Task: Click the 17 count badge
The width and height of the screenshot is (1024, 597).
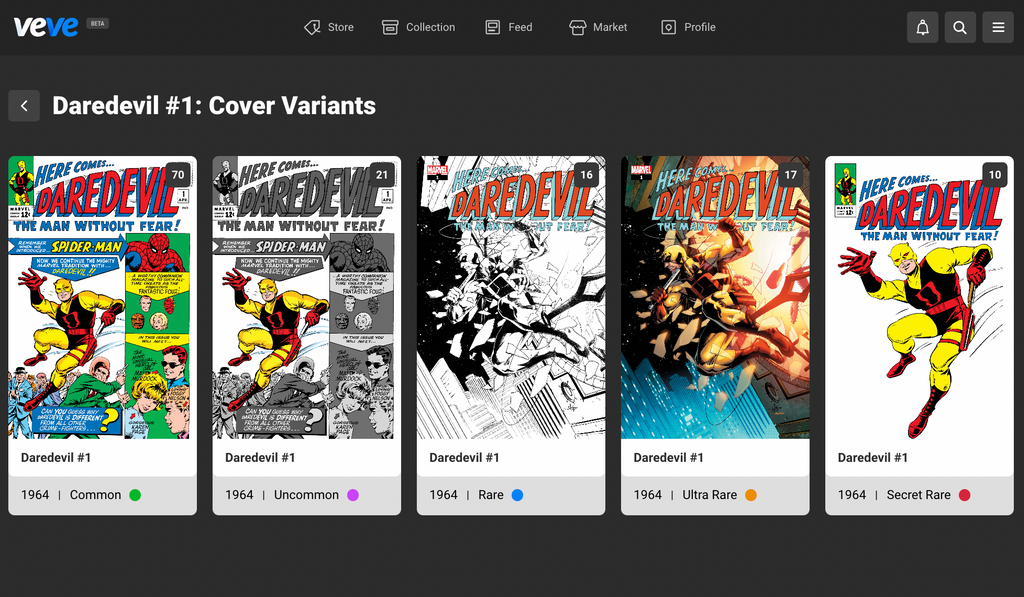Action: point(790,175)
